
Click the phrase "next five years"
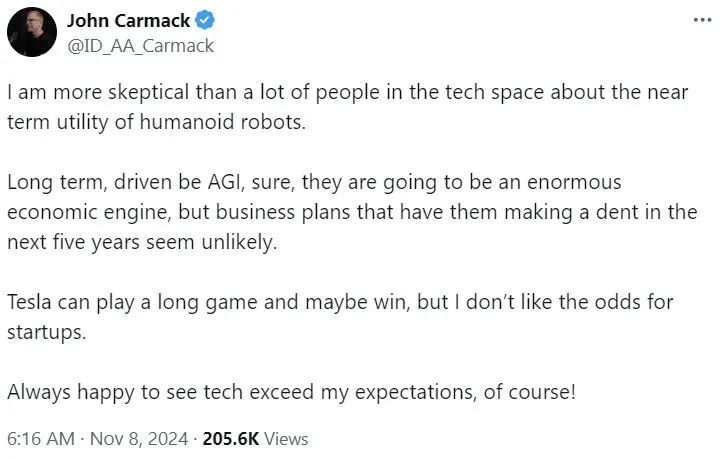click(x=68, y=242)
